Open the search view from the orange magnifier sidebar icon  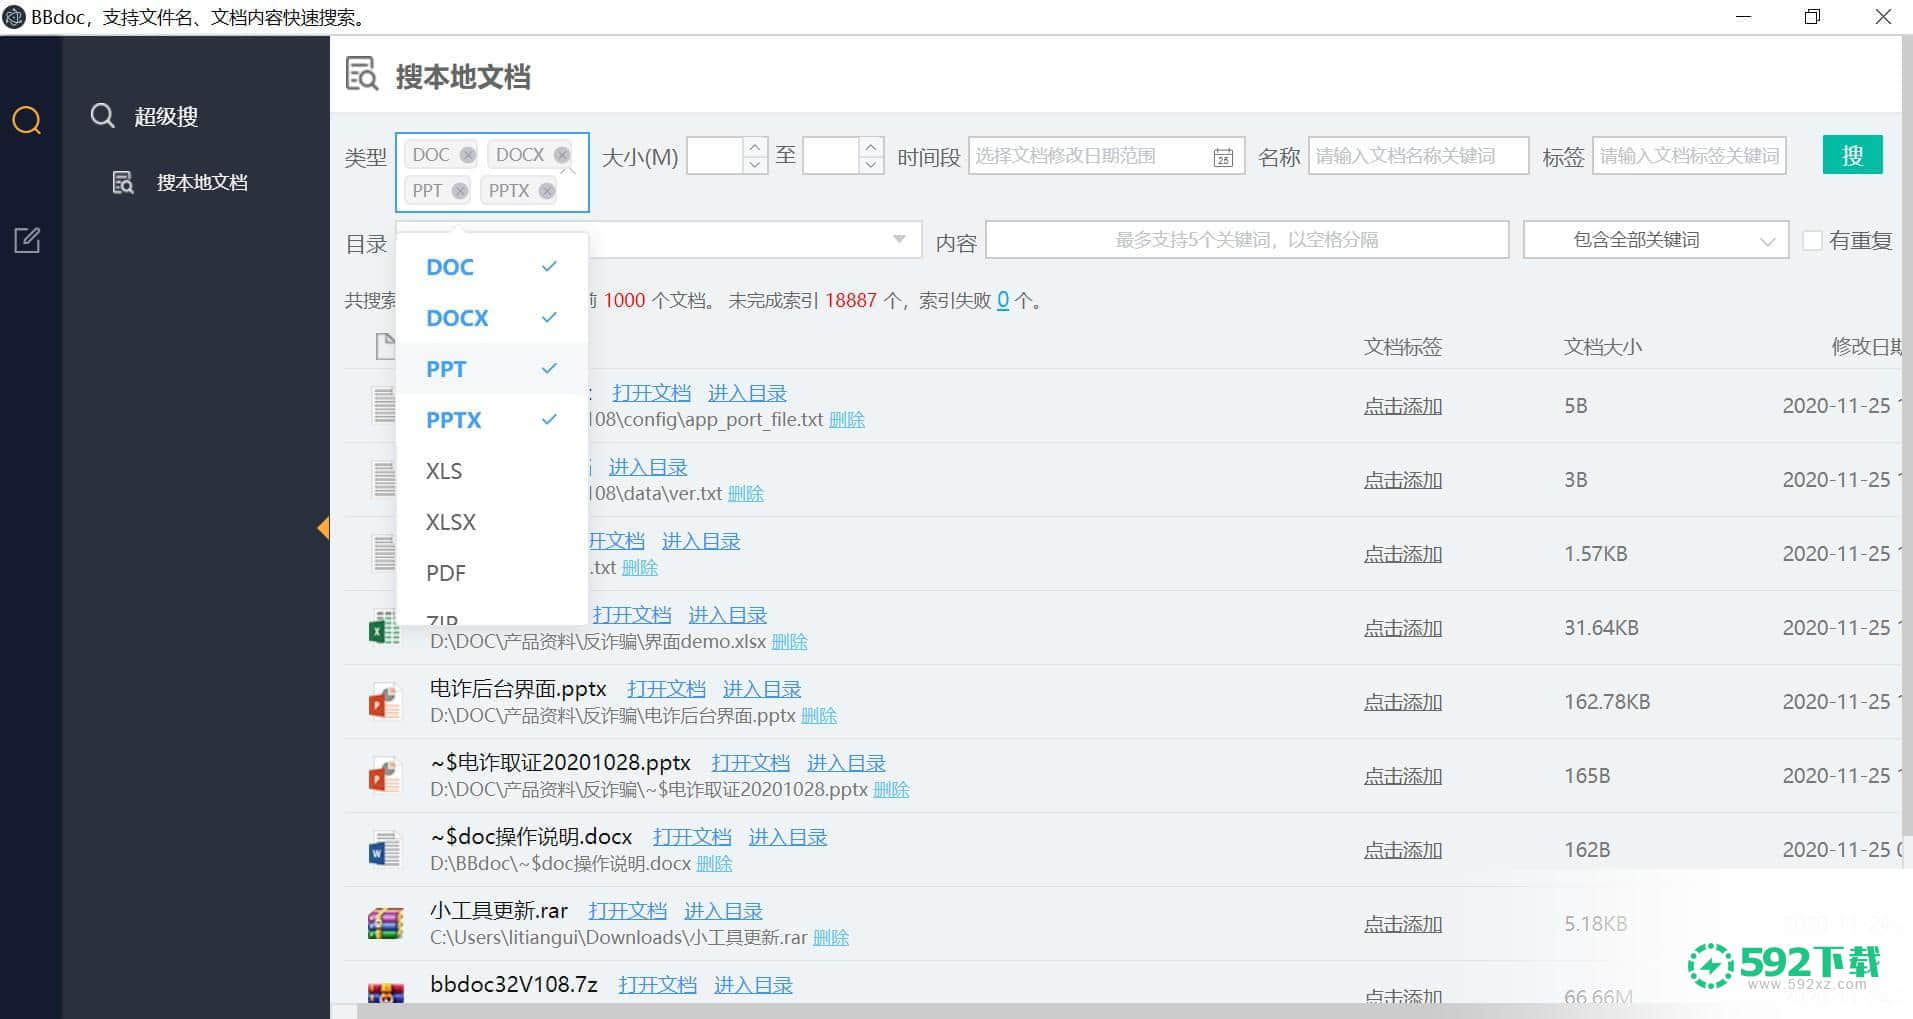point(27,120)
